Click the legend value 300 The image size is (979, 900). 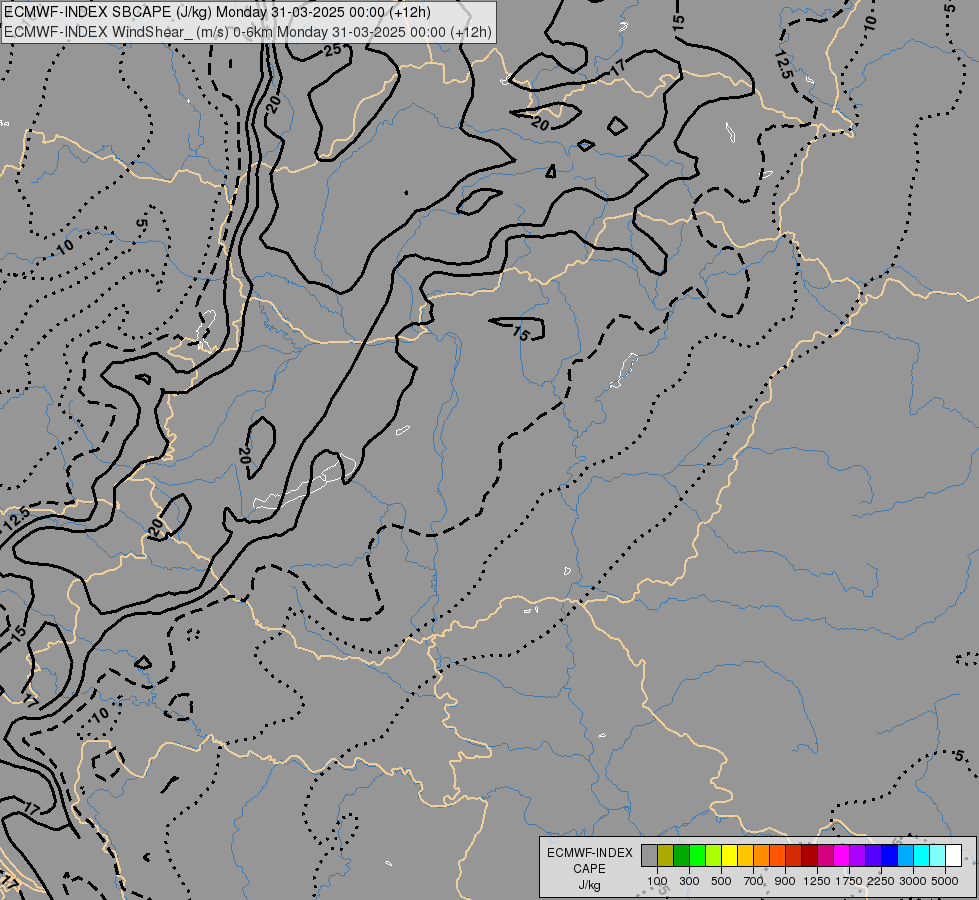coord(689,881)
